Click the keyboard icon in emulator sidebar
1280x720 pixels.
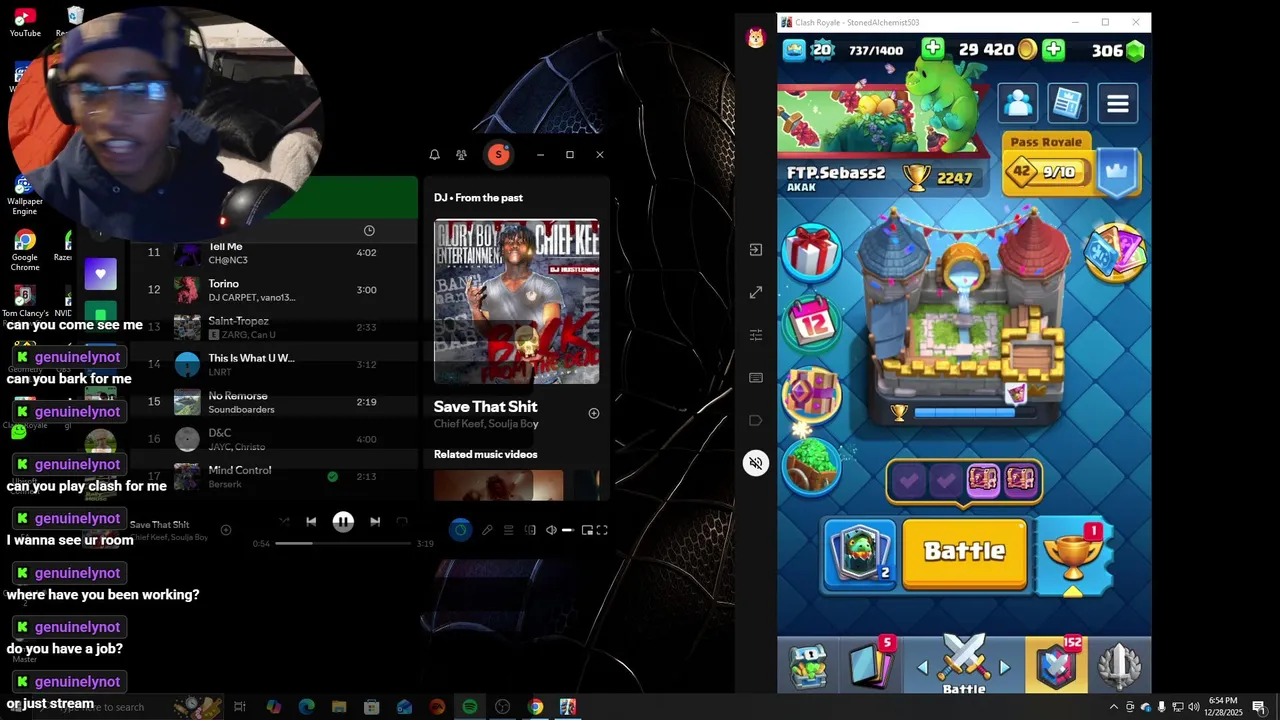(756, 378)
